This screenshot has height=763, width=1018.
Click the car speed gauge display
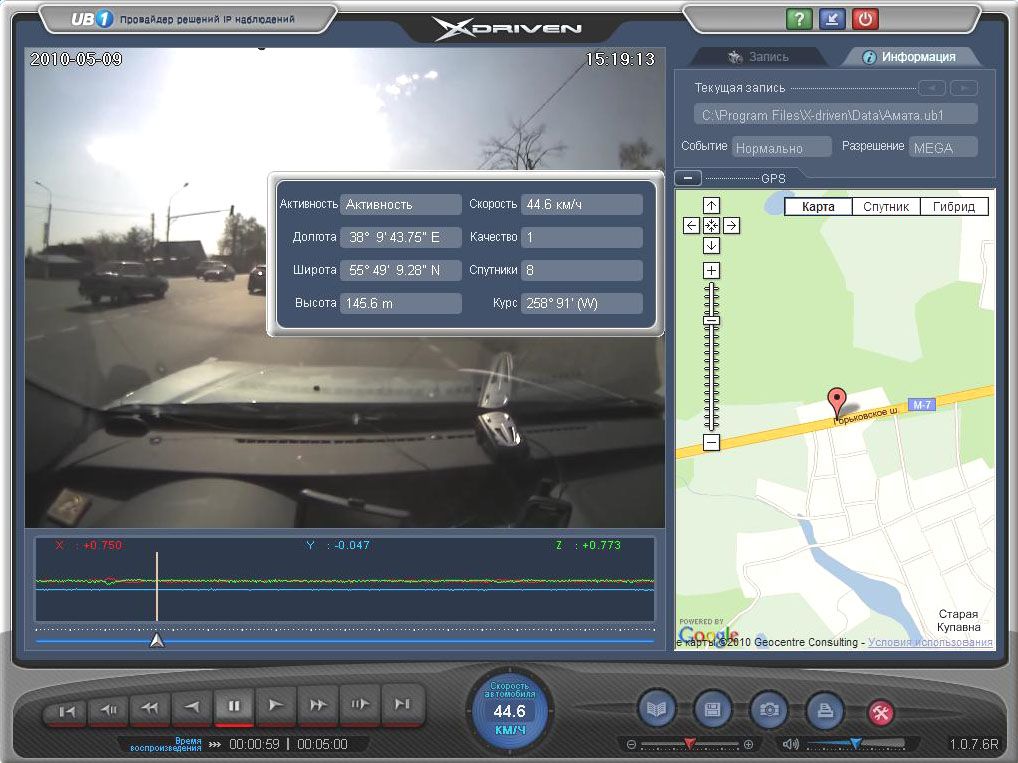point(510,710)
